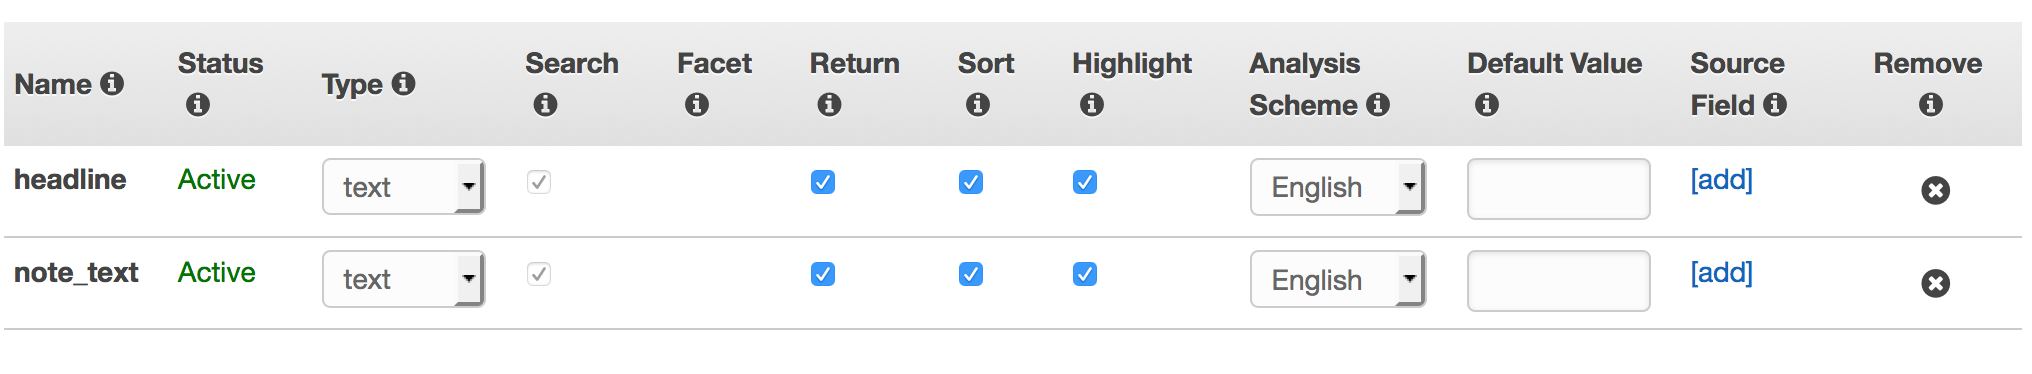Image resolution: width=2032 pixels, height=374 pixels.
Task: Focus the Default Value field for headline
Action: point(1558,189)
